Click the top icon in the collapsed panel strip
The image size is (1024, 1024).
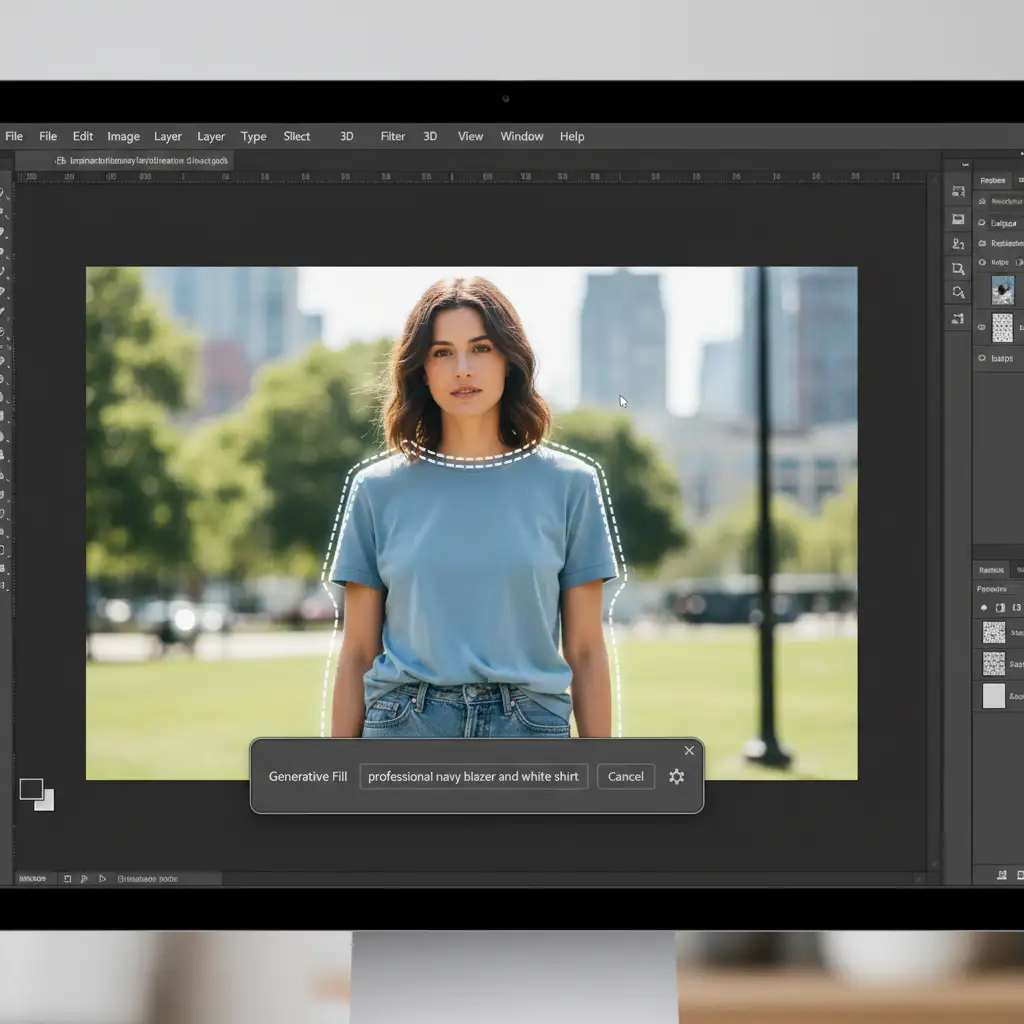[958, 193]
